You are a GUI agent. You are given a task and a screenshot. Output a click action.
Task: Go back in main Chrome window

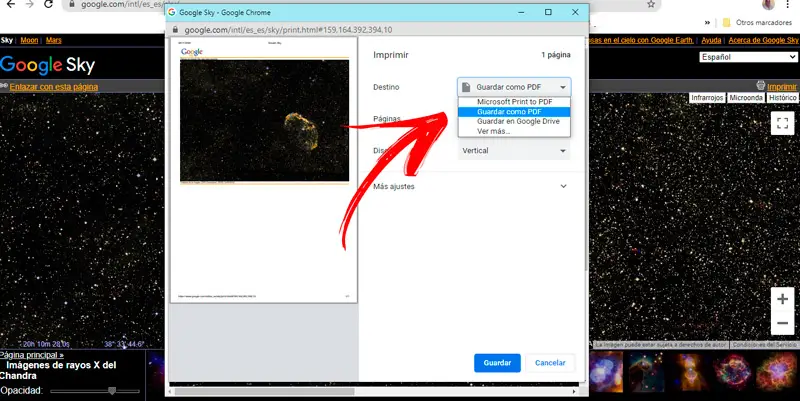[x=10, y=4]
